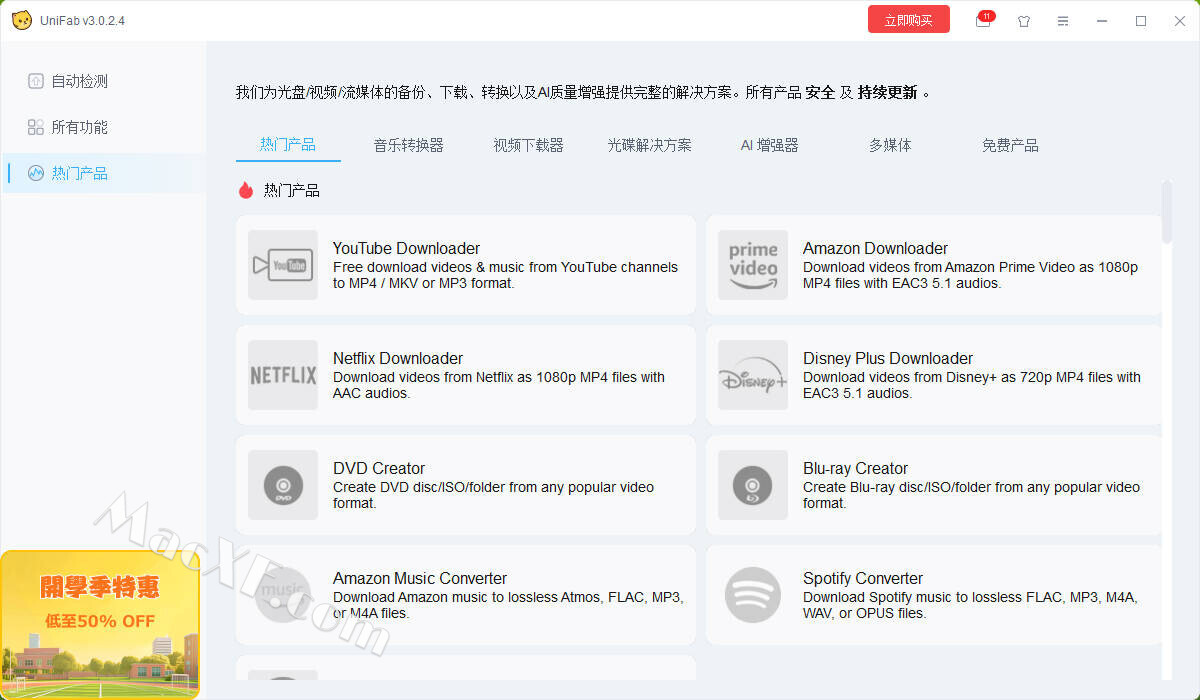Switch to the 多媒体 tab
This screenshot has height=700, width=1200.
[x=890, y=145]
